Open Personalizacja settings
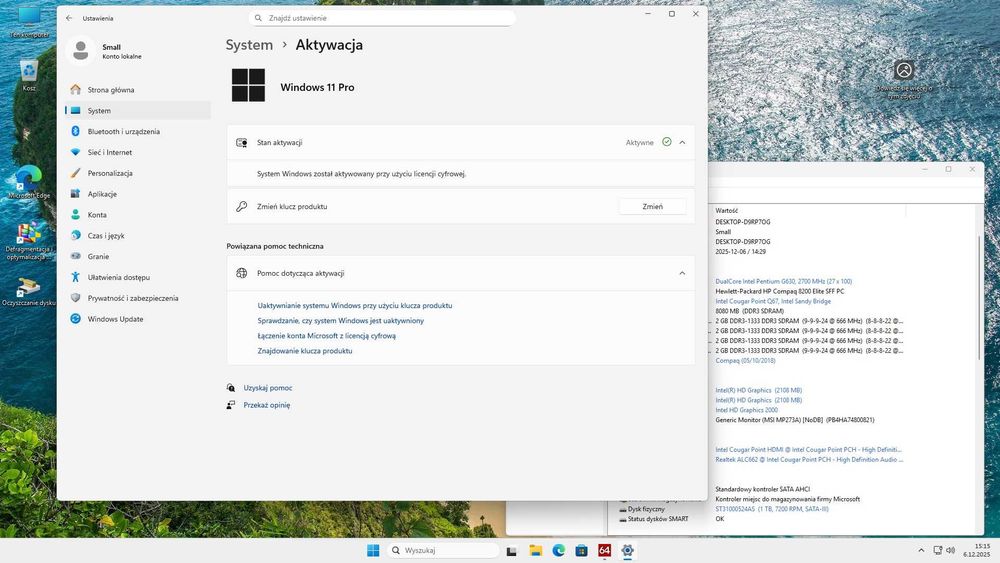 137,173
